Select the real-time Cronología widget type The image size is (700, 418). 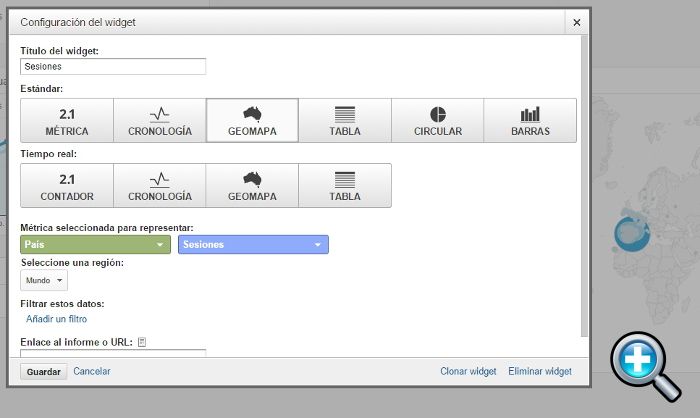coord(160,185)
